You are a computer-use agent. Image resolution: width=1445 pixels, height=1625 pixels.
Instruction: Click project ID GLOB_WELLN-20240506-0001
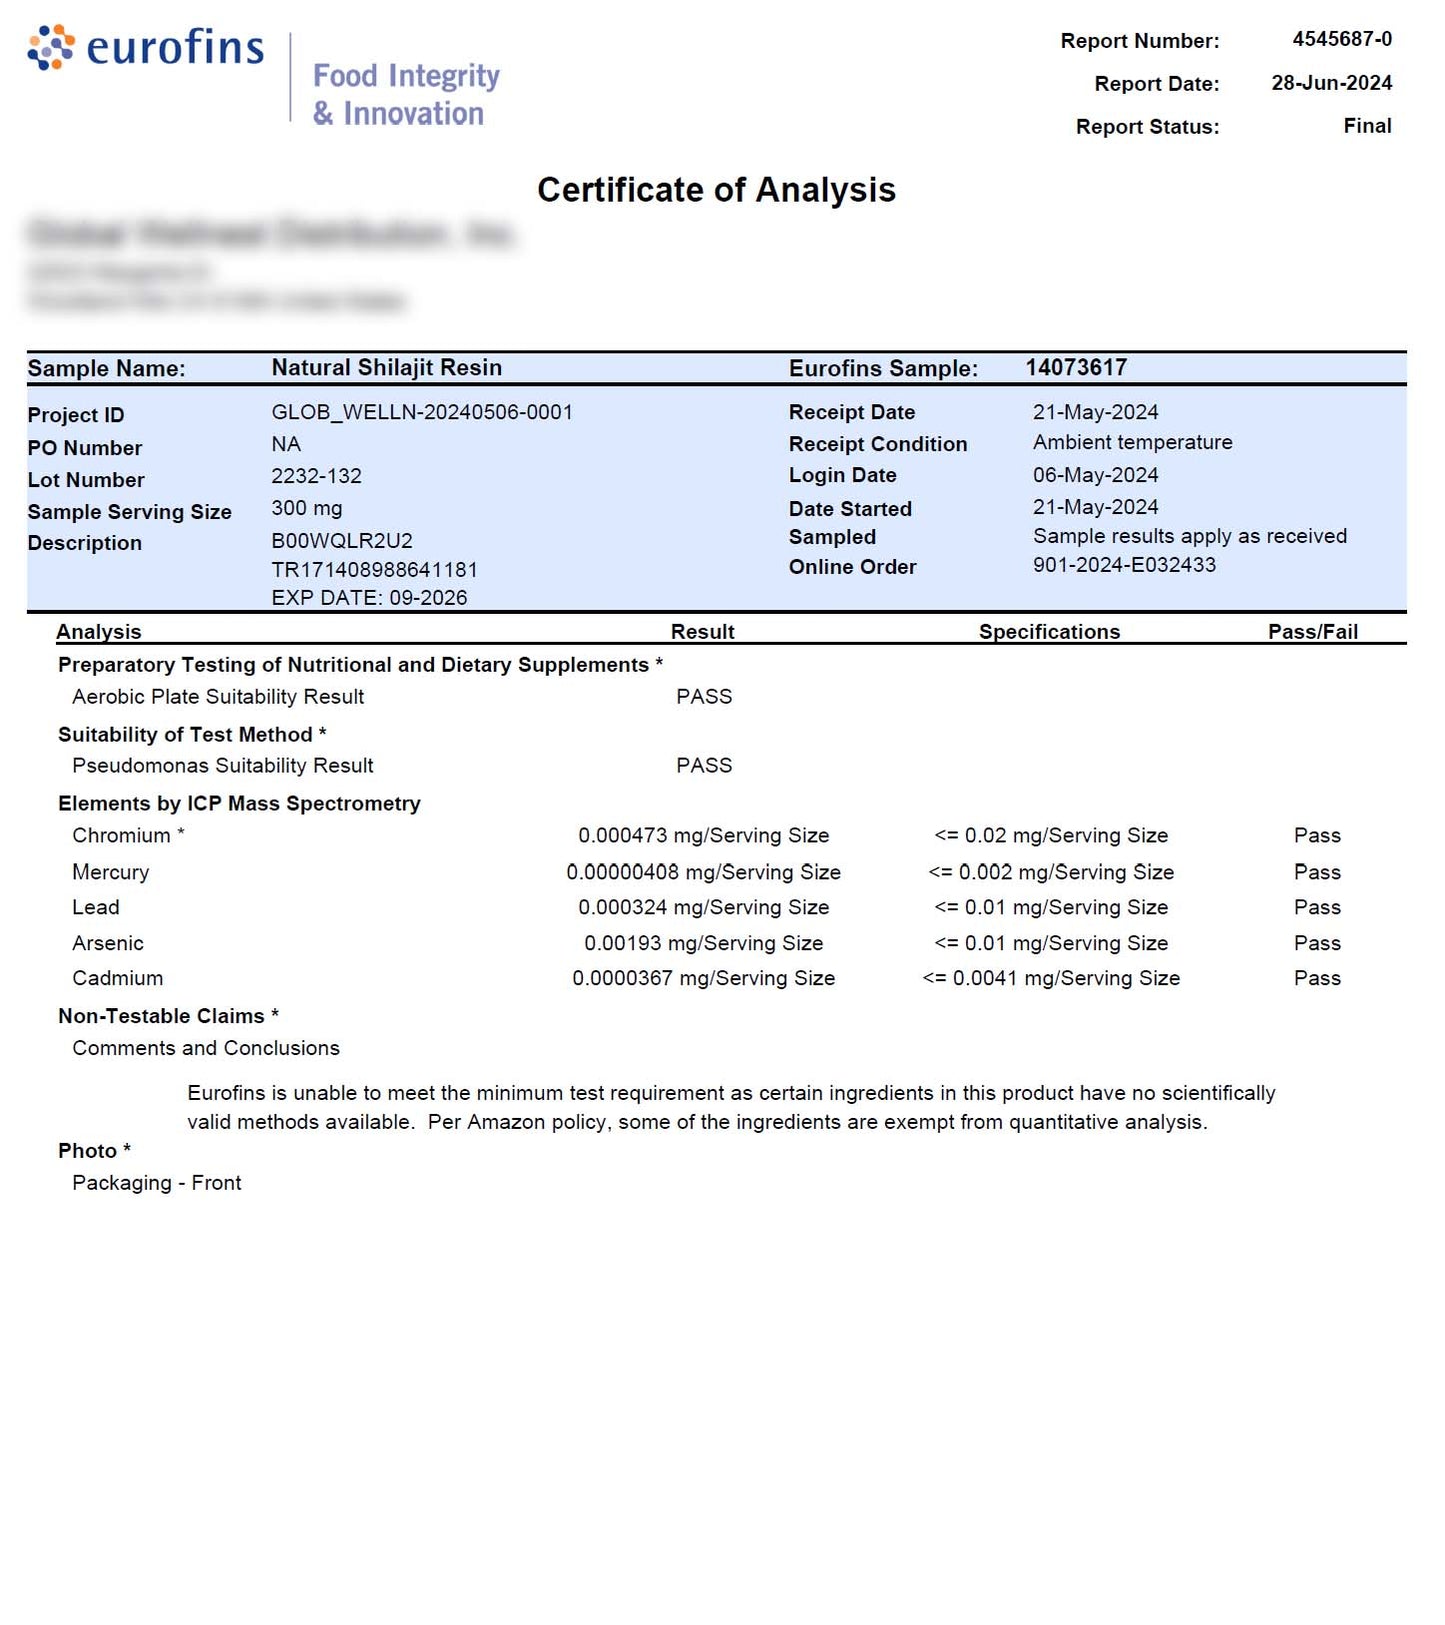pos(422,412)
